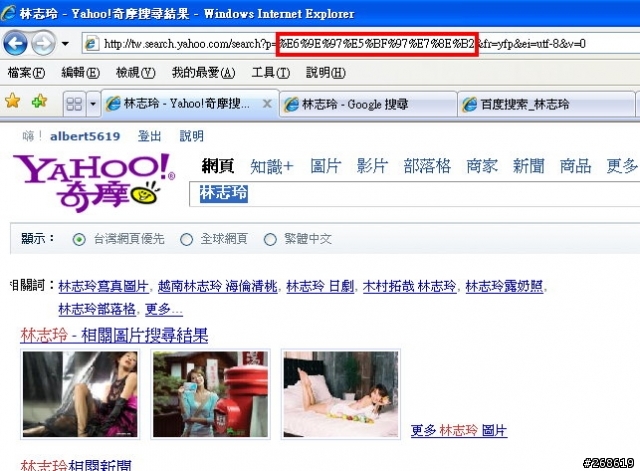The height and width of the screenshot is (471, 640).
Task: Open 林志玲 - 相關圖片搜尋結果 heading link
Action: (x=114, y=335)
